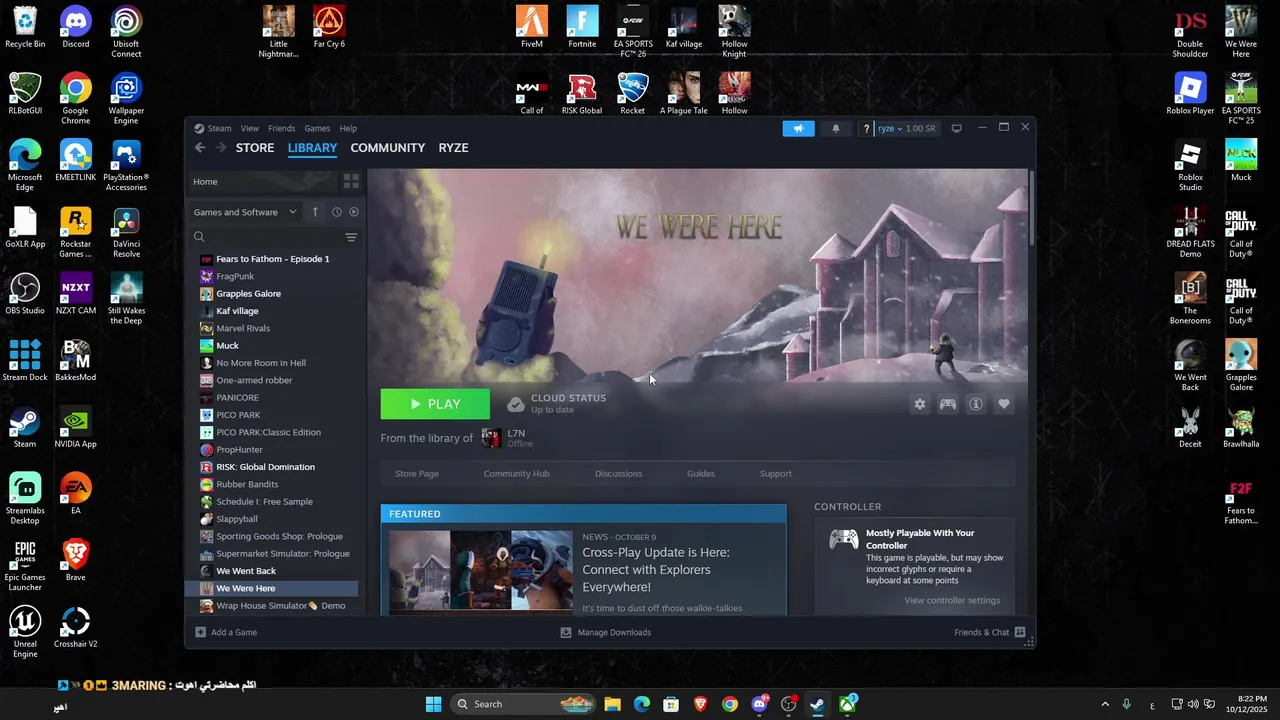Open Manage Downloads

click(x=605, y=632)
